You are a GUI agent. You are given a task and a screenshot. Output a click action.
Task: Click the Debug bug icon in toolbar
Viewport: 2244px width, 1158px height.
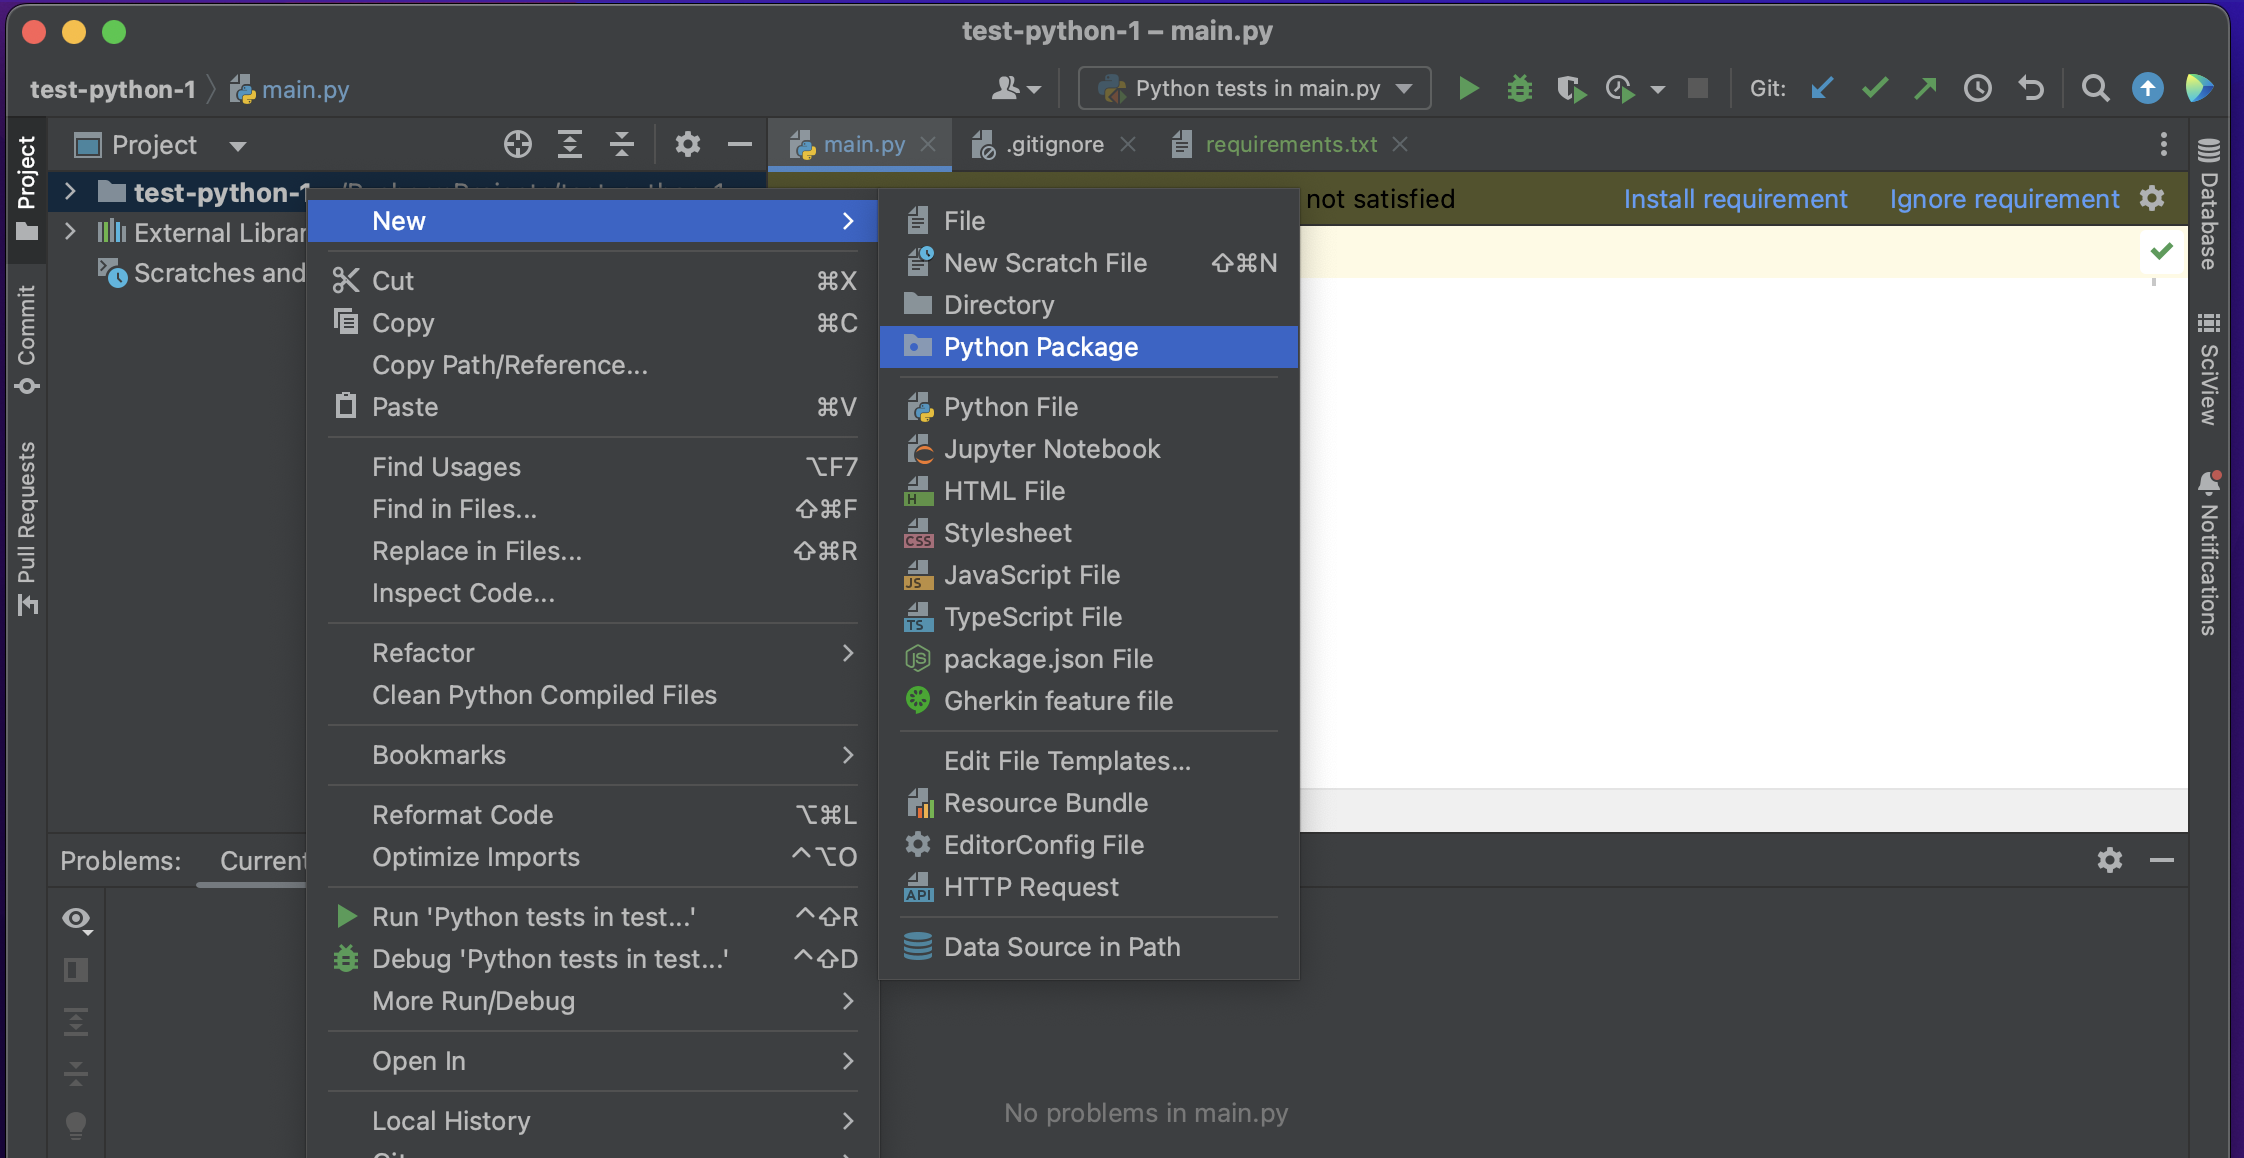(1519, 89)
